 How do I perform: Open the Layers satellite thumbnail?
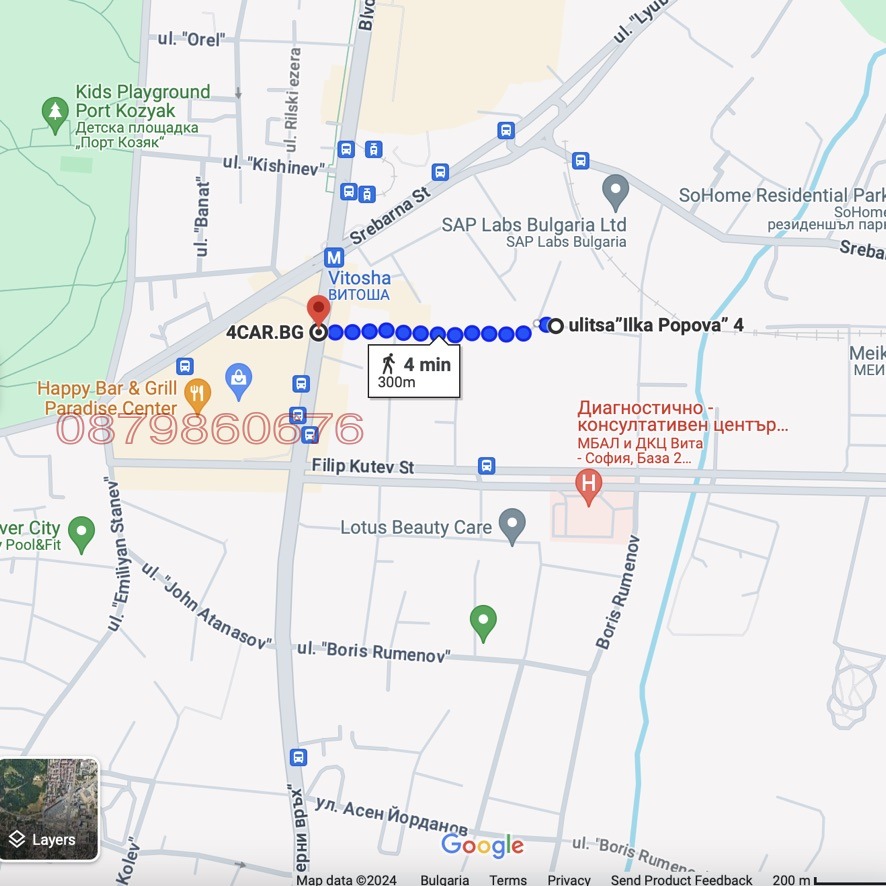(50, 809)
